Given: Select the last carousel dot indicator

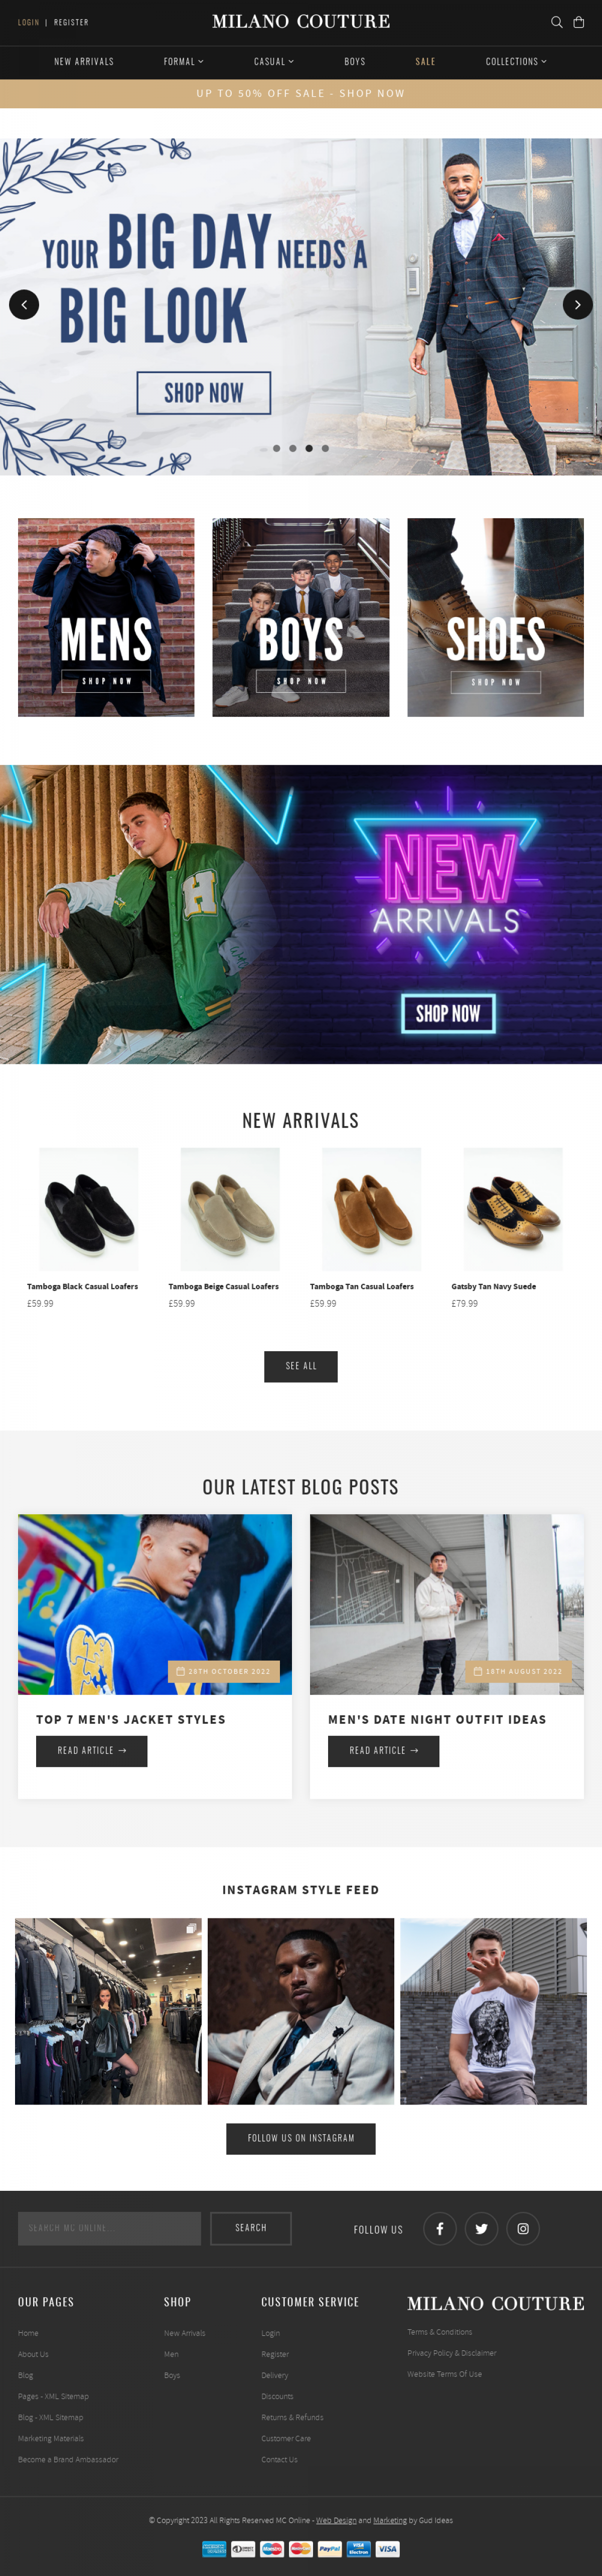Looking at the screenshot, I should pyautogui.click(x=325, y=448).
